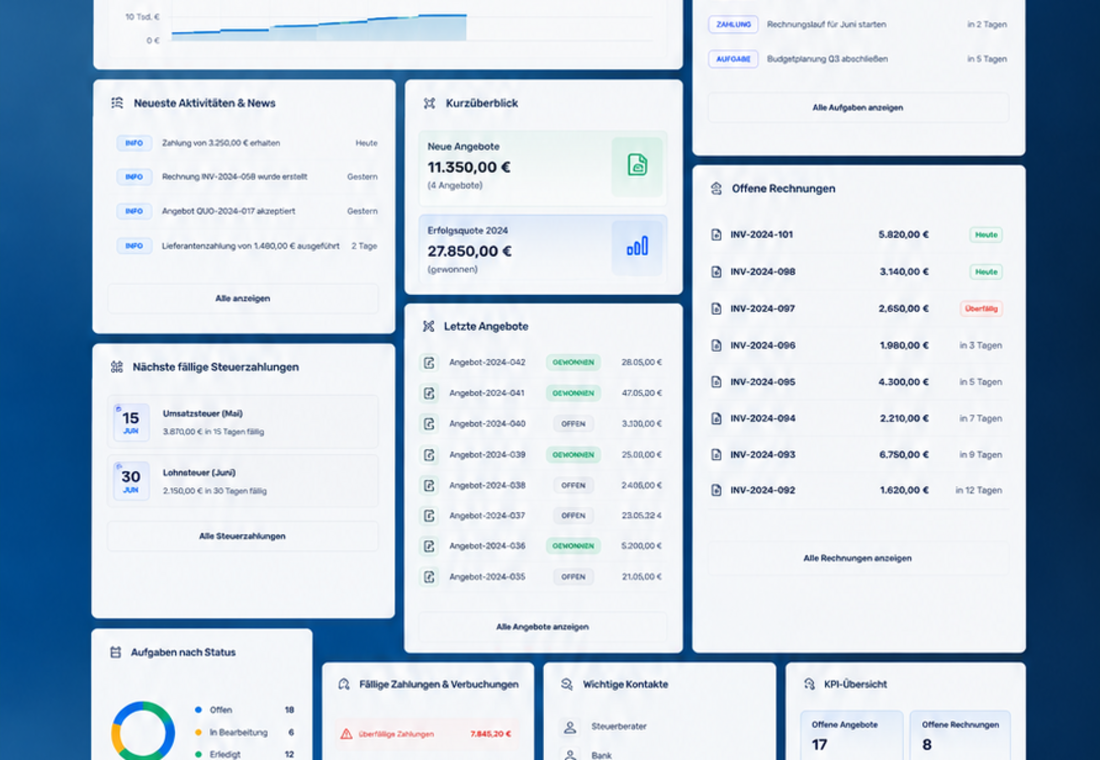This screenshot has width=1100, height=760.
Task: Click the green document icon in Neue Angebote
Action: pos(637,165)
